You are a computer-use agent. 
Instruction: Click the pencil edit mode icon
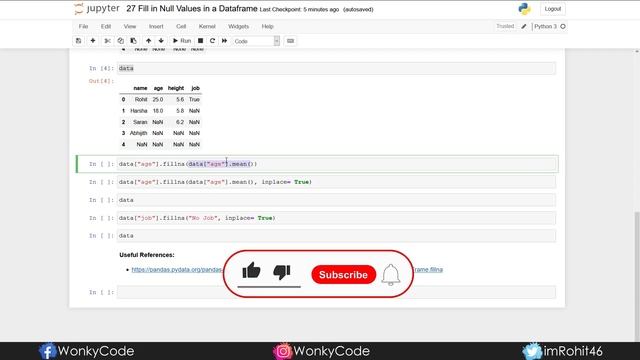524,27
